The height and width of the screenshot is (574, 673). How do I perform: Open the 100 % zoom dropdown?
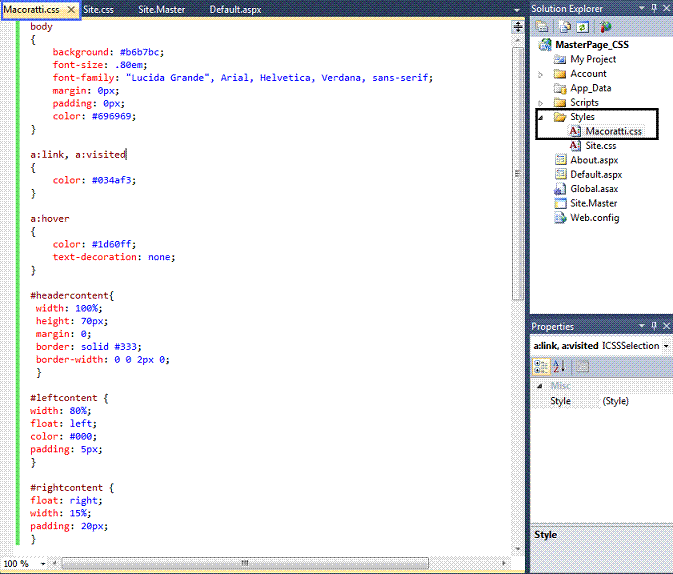point(41,564)
